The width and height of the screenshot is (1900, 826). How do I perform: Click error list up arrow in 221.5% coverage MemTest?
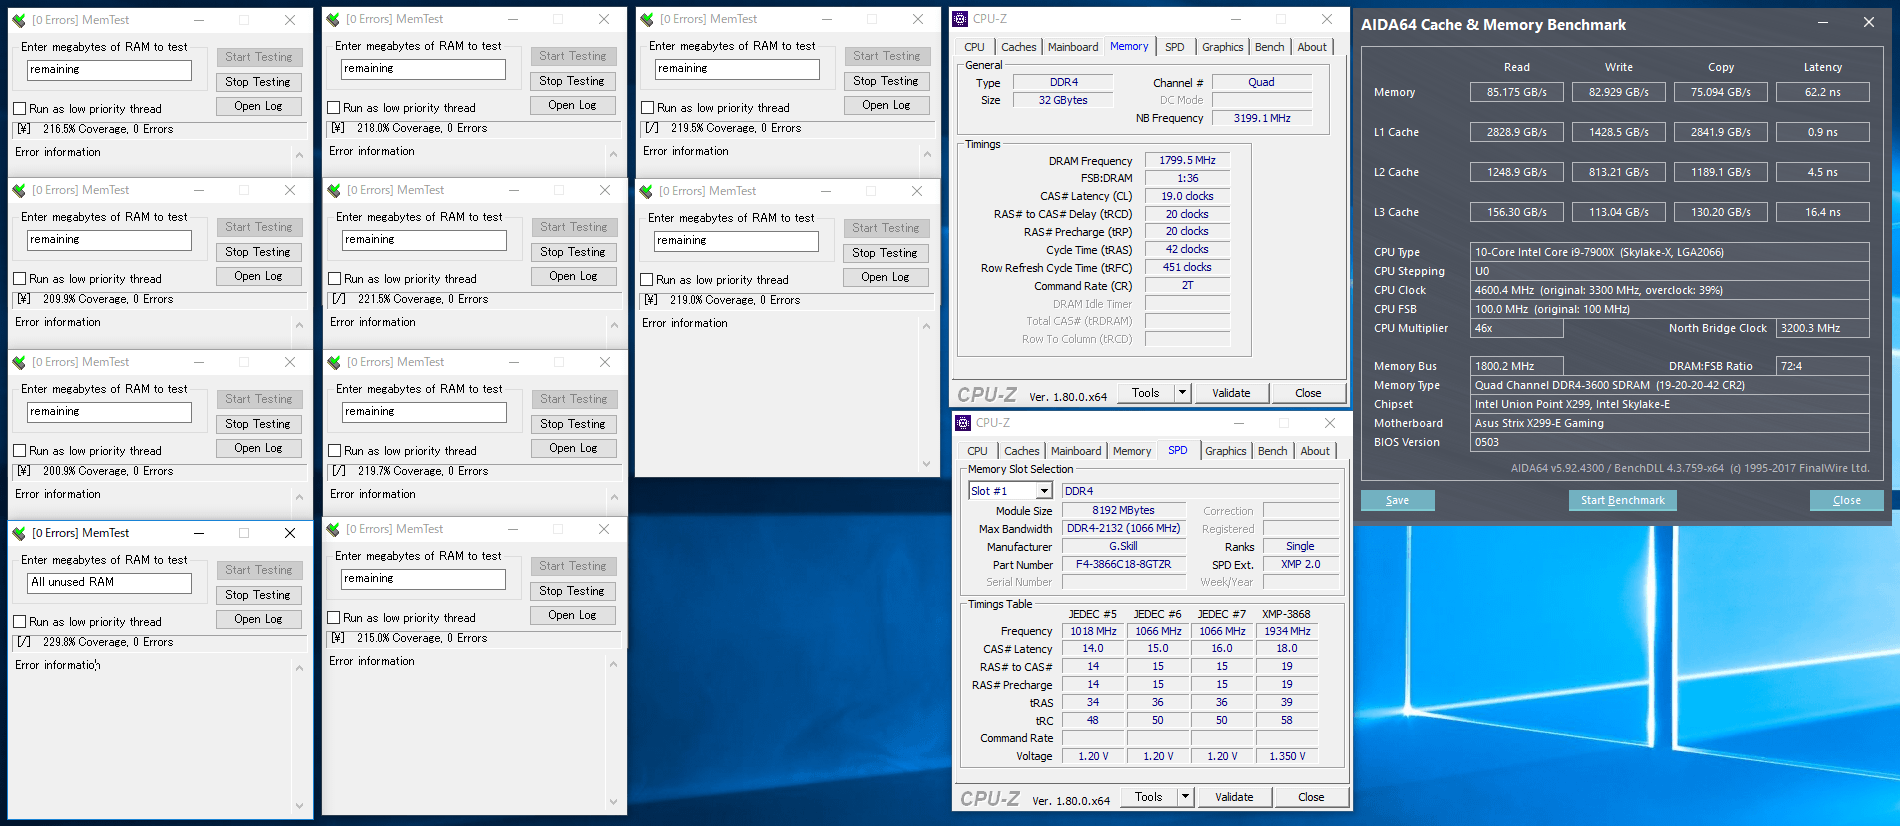[x=614, y=325]
